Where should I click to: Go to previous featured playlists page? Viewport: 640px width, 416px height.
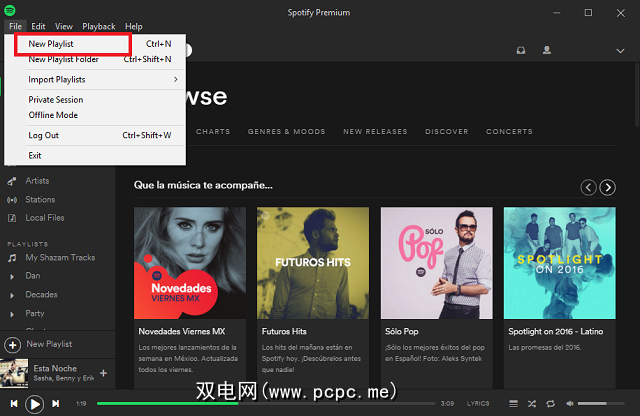point(588,187)
